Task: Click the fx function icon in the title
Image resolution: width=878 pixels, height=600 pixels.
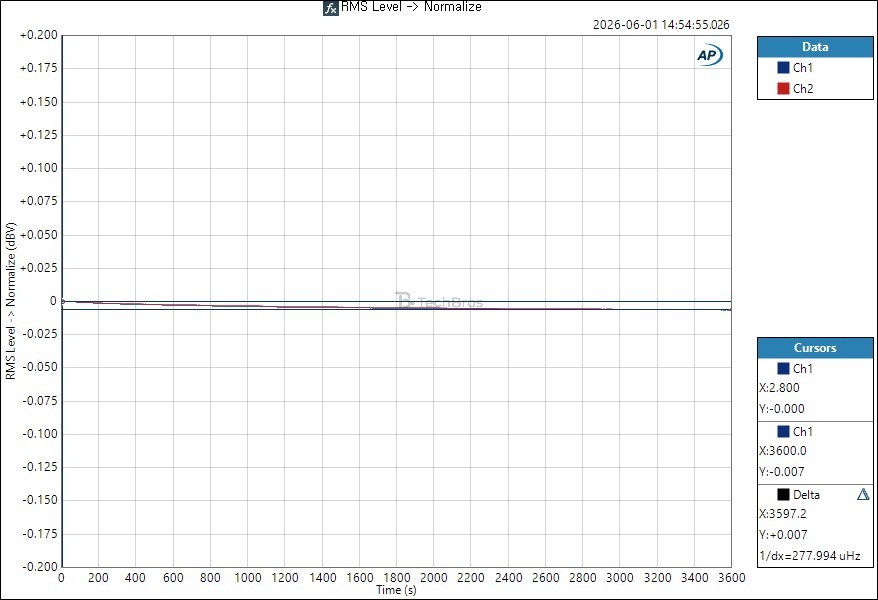Action: point(330,8)
